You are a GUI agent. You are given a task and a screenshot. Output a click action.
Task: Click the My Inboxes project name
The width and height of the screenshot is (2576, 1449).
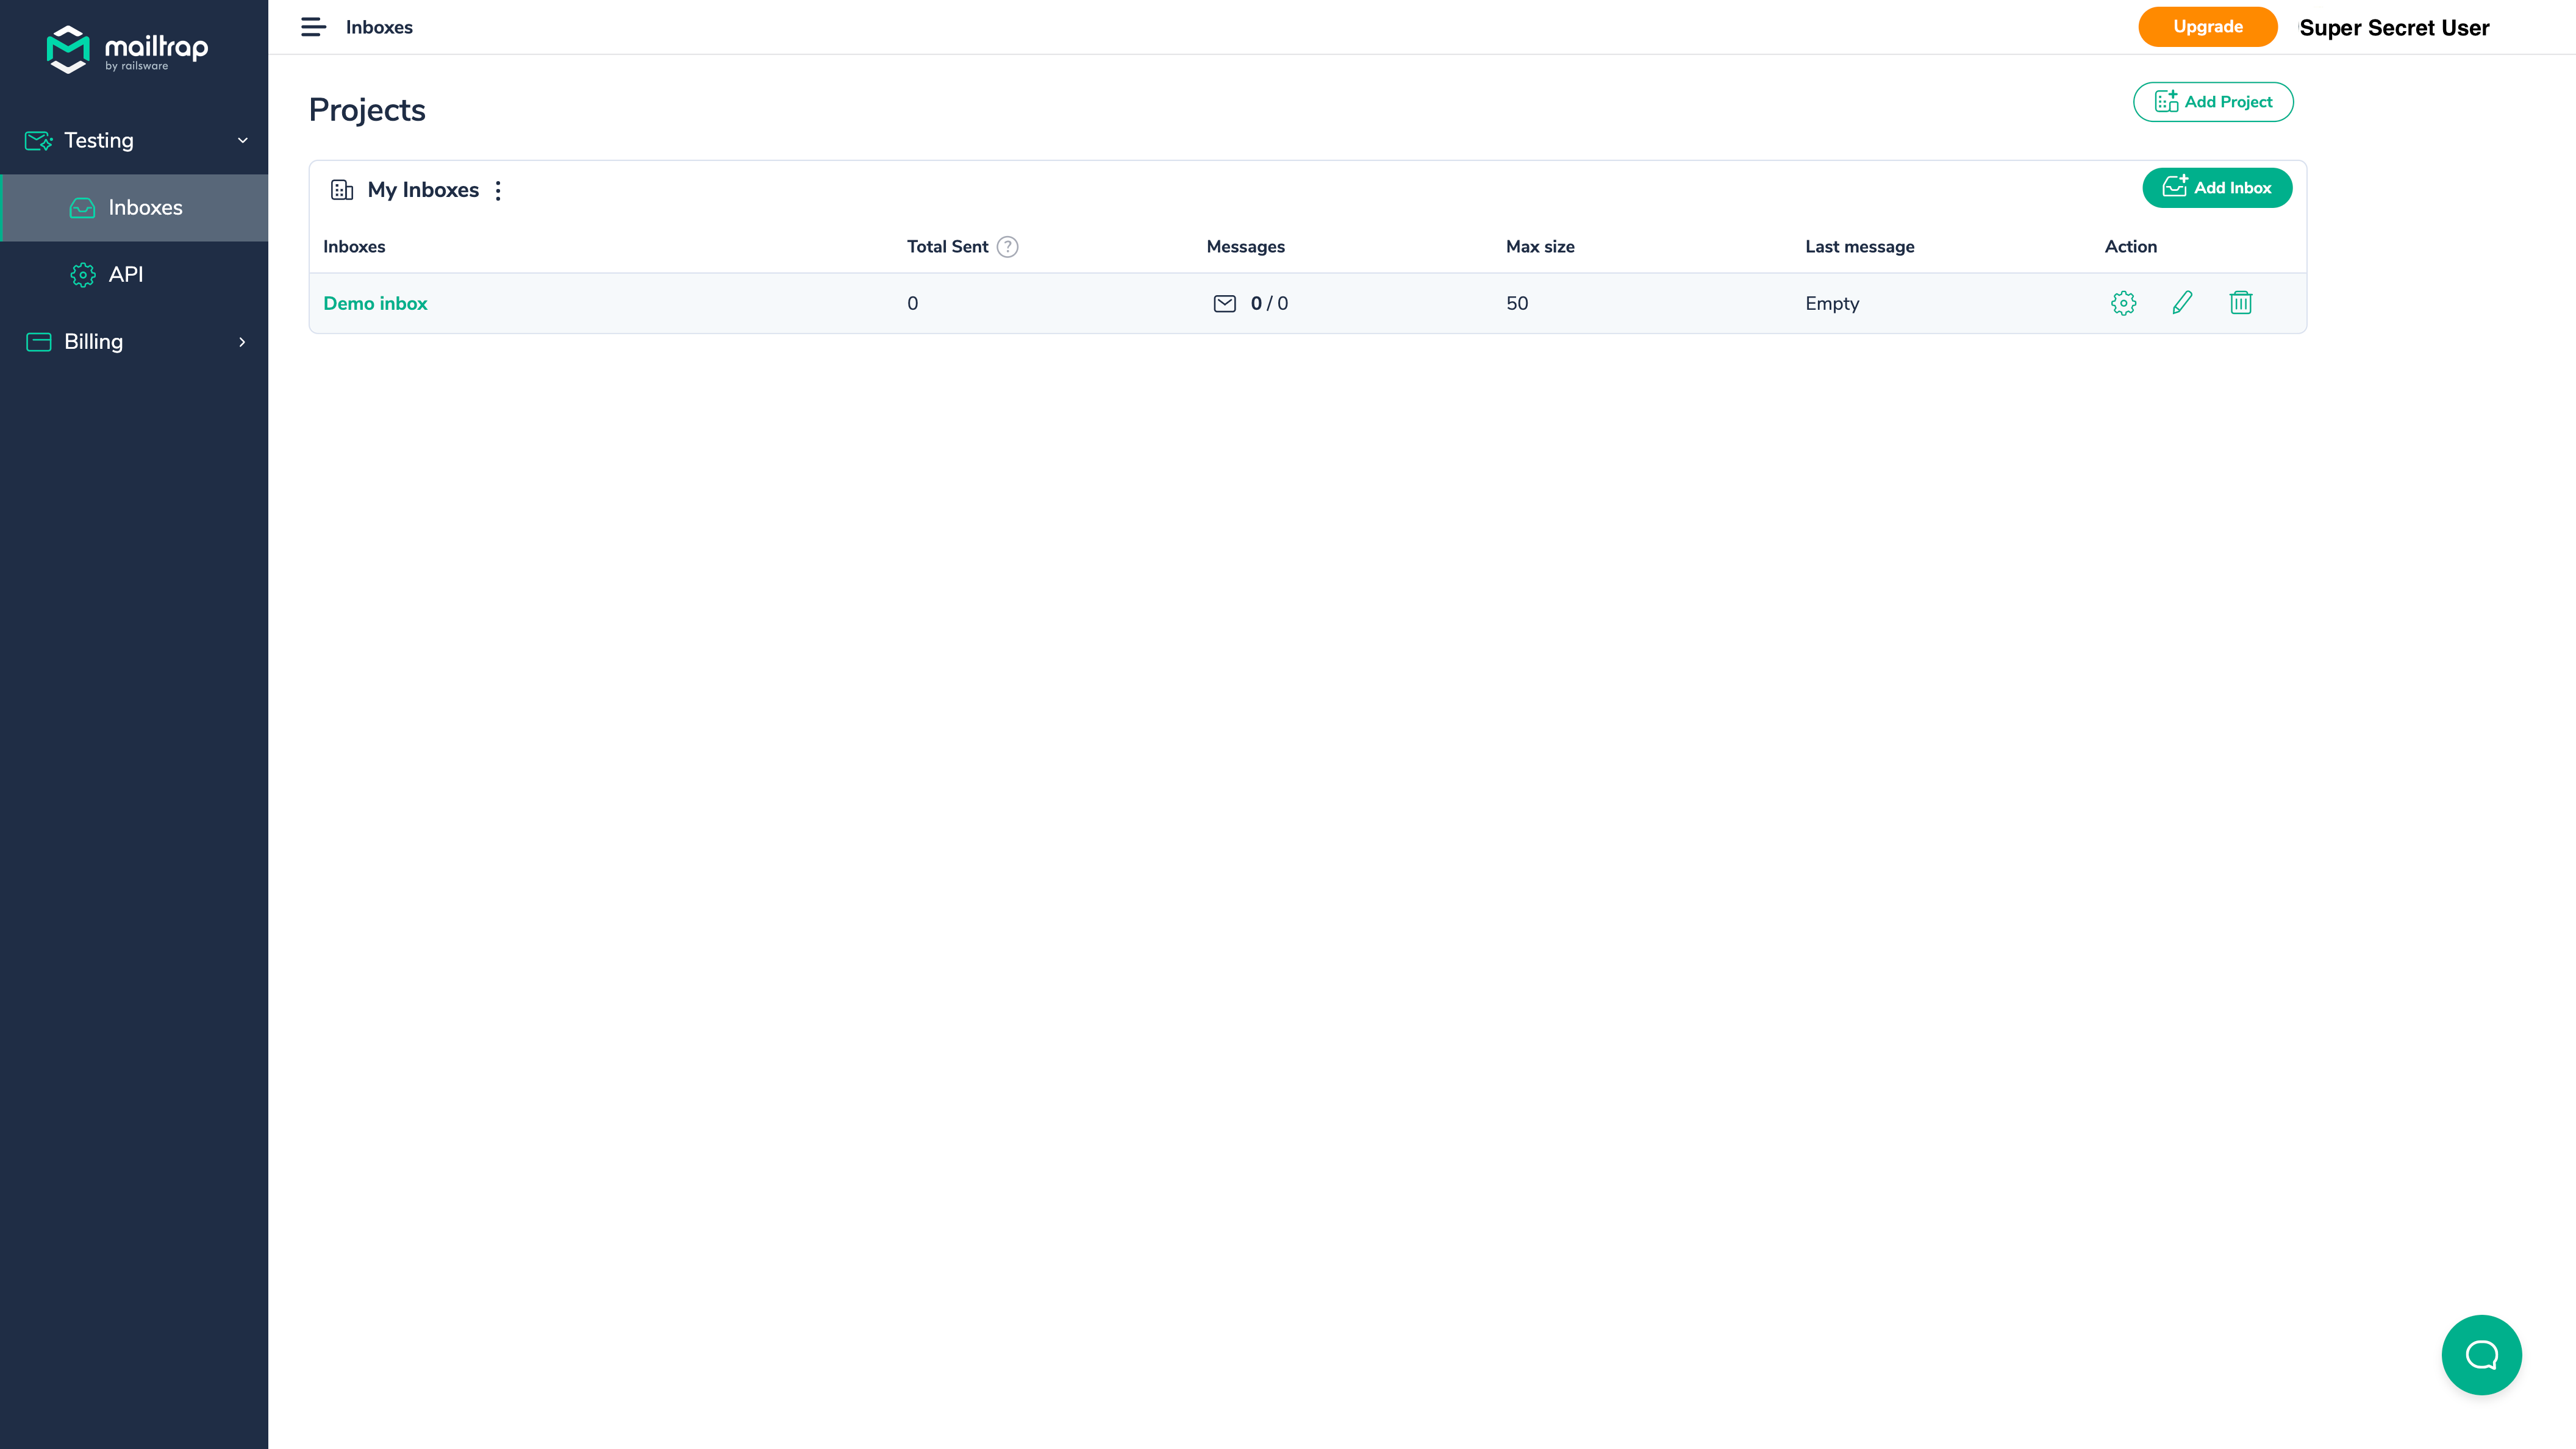pos(423,190)
